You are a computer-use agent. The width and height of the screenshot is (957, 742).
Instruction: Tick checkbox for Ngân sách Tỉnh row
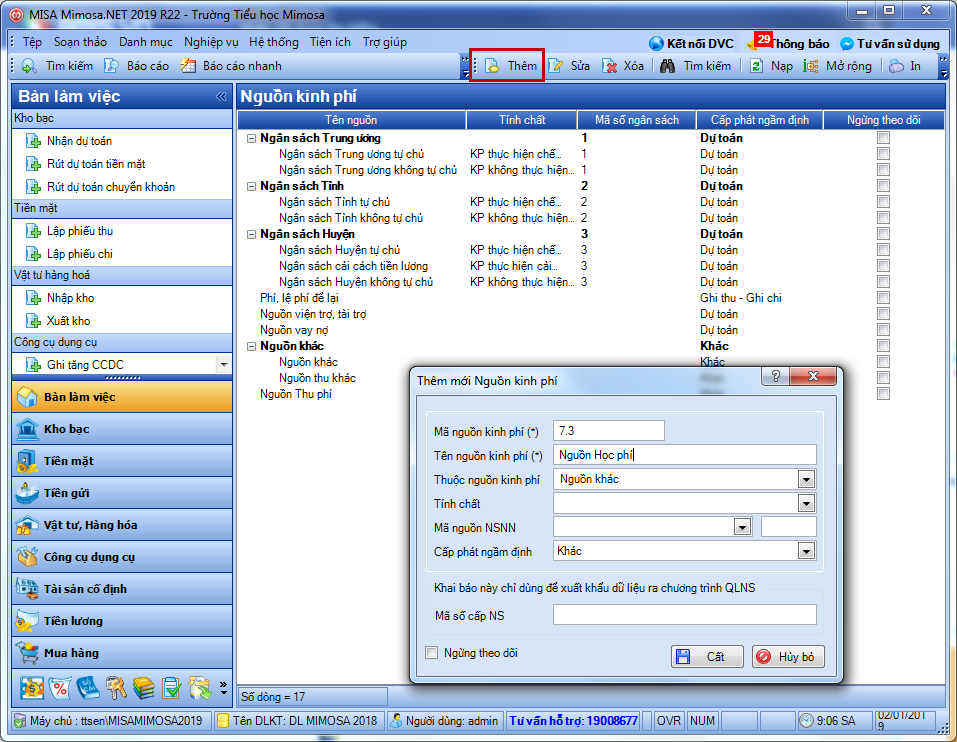pos(883,186)
